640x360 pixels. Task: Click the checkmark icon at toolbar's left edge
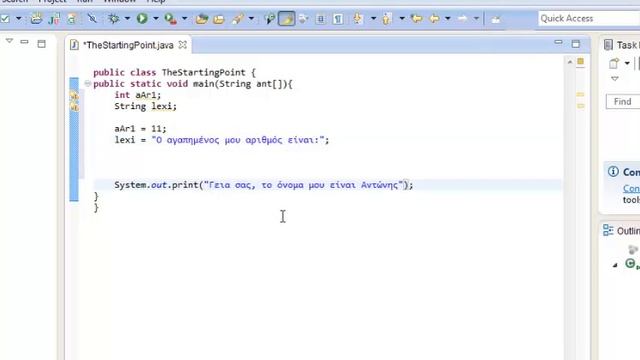(x=5, y=18)
